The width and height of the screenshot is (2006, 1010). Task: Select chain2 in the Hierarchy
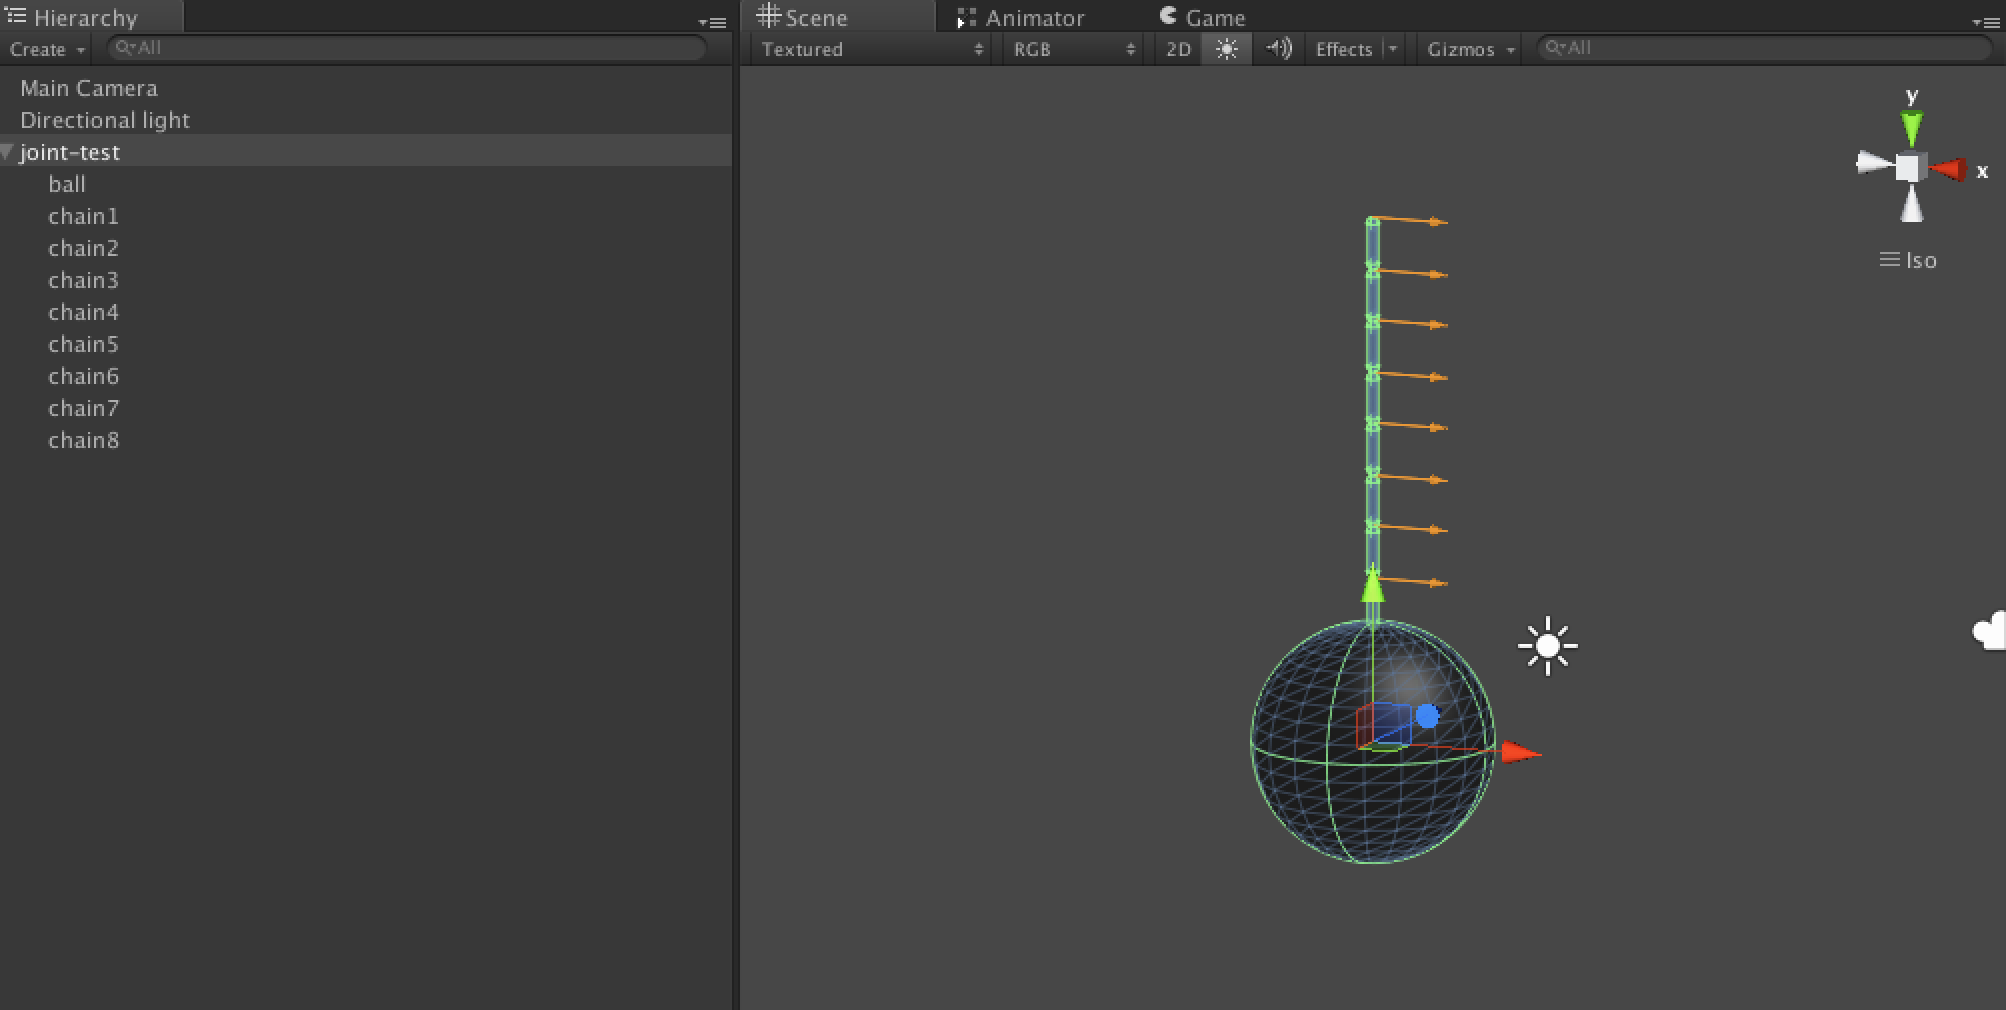coord(366,248)
